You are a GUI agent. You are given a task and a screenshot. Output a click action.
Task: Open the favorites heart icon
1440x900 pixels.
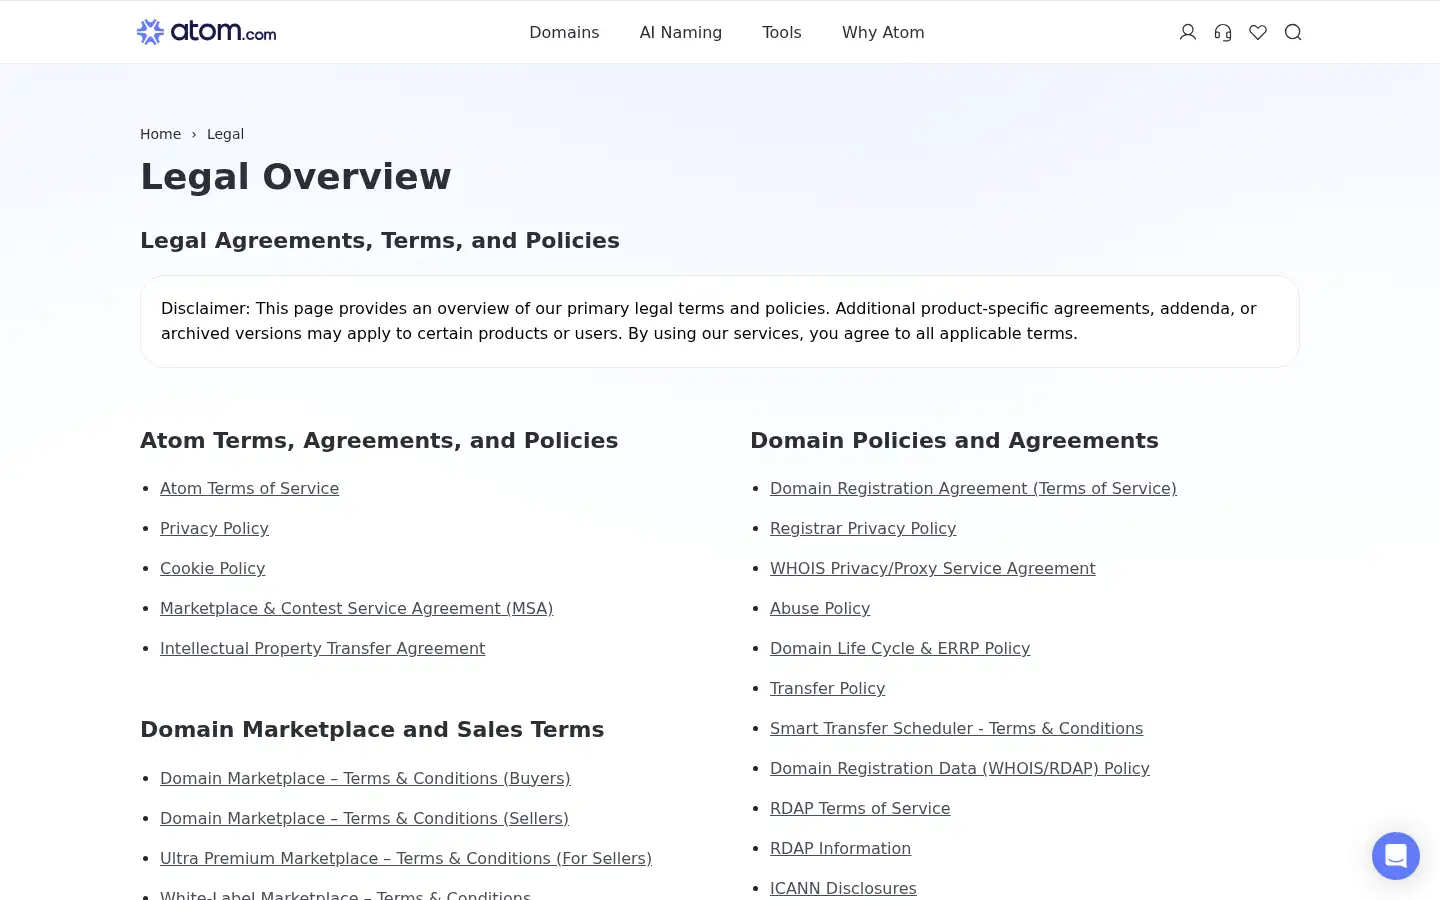click(1258, 32)
